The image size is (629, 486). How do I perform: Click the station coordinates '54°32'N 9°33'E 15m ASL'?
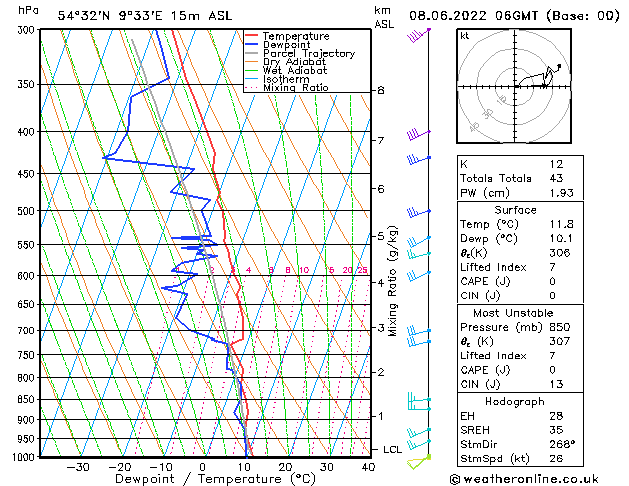pos(145,16)
